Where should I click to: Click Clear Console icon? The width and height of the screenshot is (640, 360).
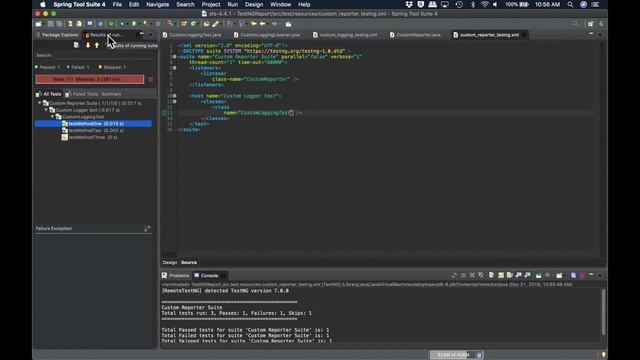click(491, 276)
